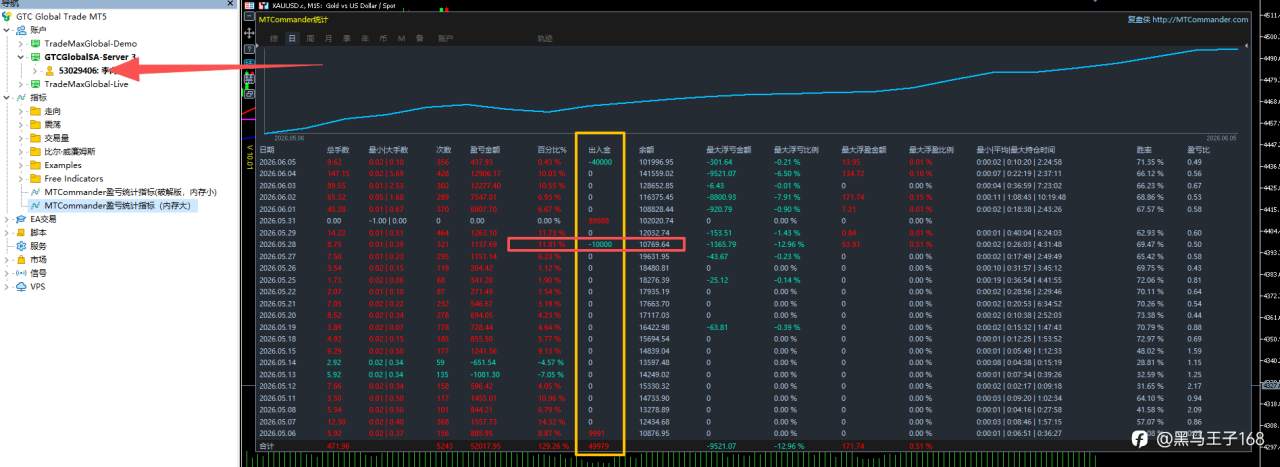Image resolution: width=1280 pixels, height=467 pixels.
Task: Expand the TradeMaxGlobal-Demo server node
Action: click(x=22, y=44)
